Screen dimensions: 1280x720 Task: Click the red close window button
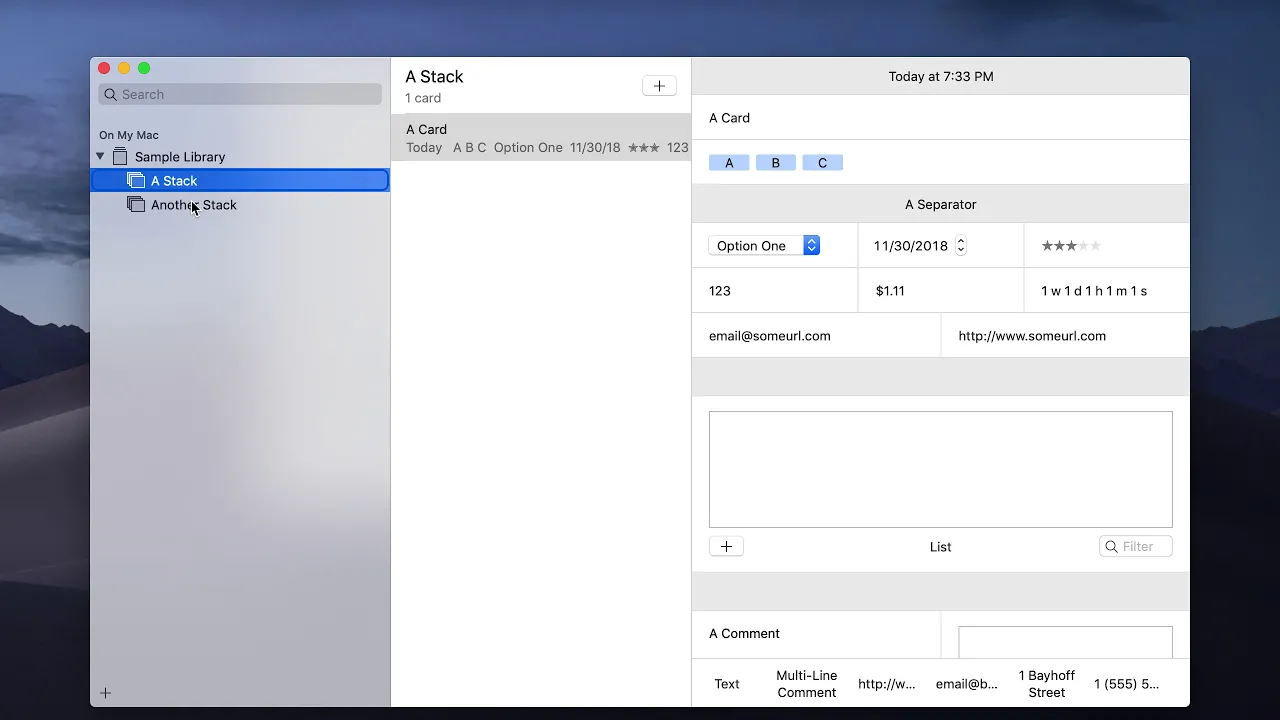coord(104,68)
